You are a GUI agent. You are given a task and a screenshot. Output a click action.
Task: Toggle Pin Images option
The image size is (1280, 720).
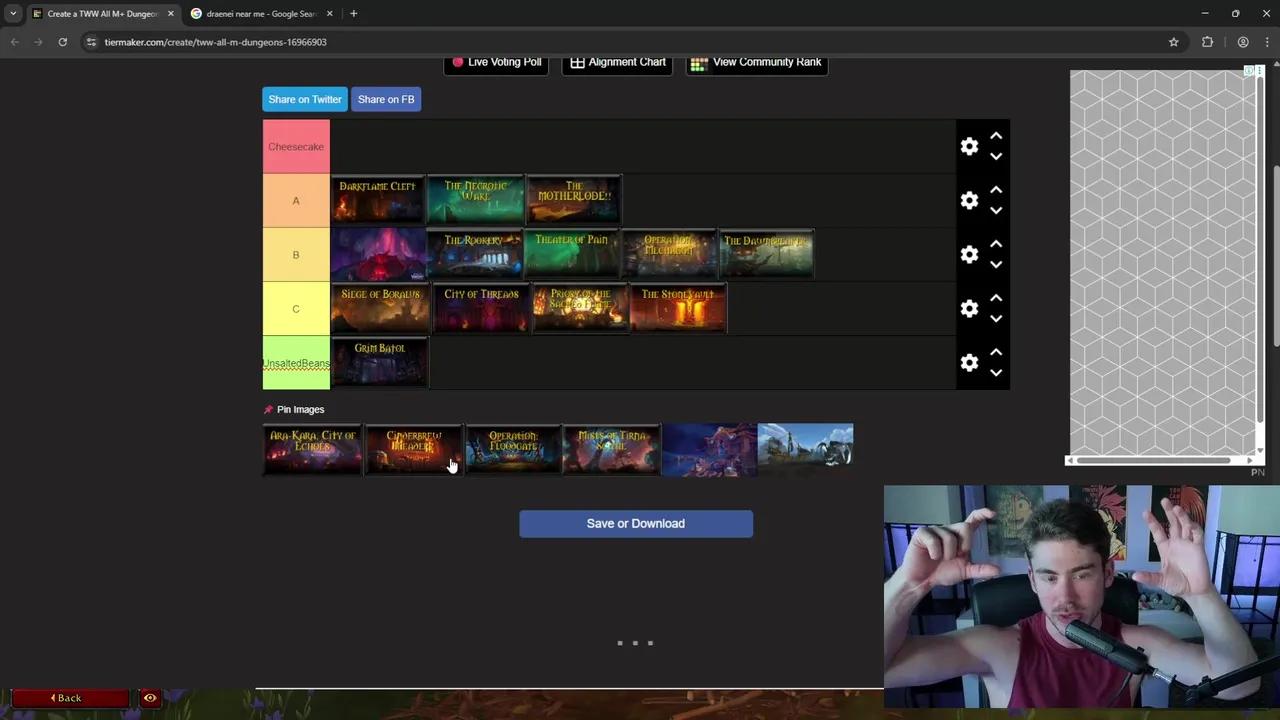pos(300,409)
